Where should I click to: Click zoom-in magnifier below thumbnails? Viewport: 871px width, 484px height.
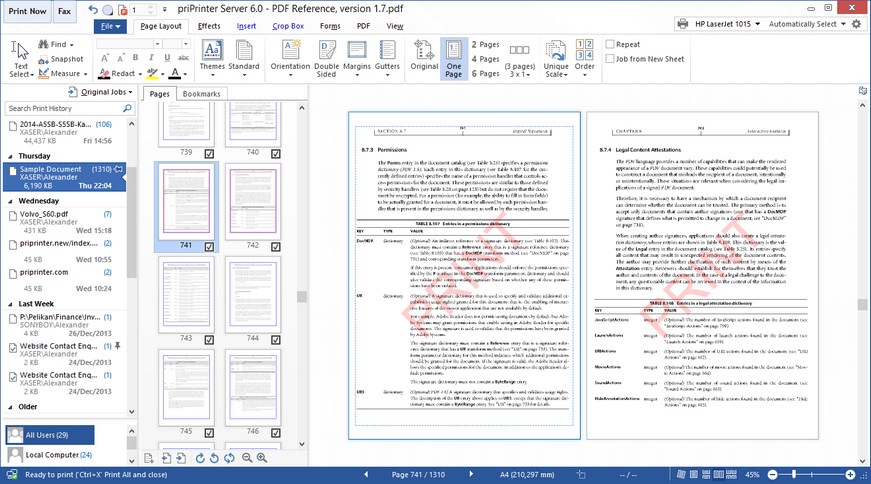click(x=261, y=458)
